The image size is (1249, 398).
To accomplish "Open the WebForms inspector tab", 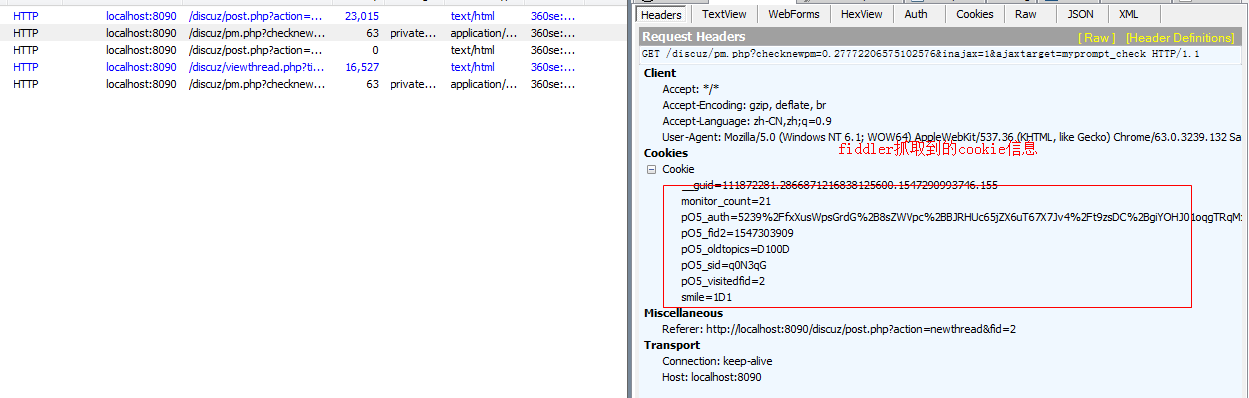I will pos(793,15).
